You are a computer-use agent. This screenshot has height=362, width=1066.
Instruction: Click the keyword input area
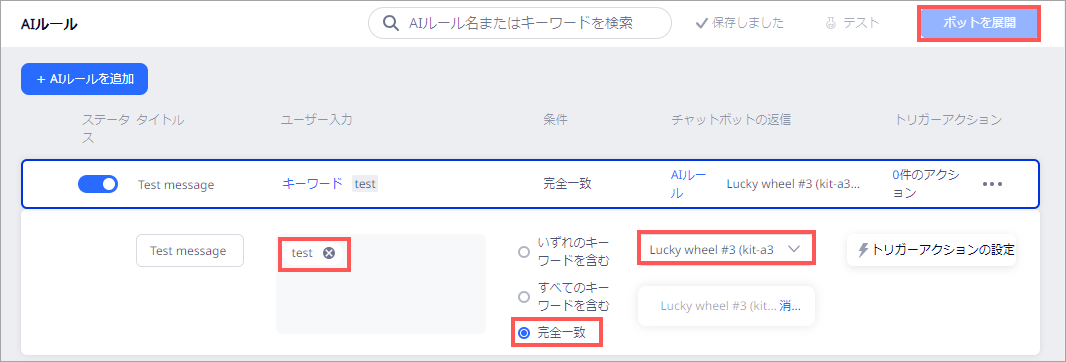(381, 284)
